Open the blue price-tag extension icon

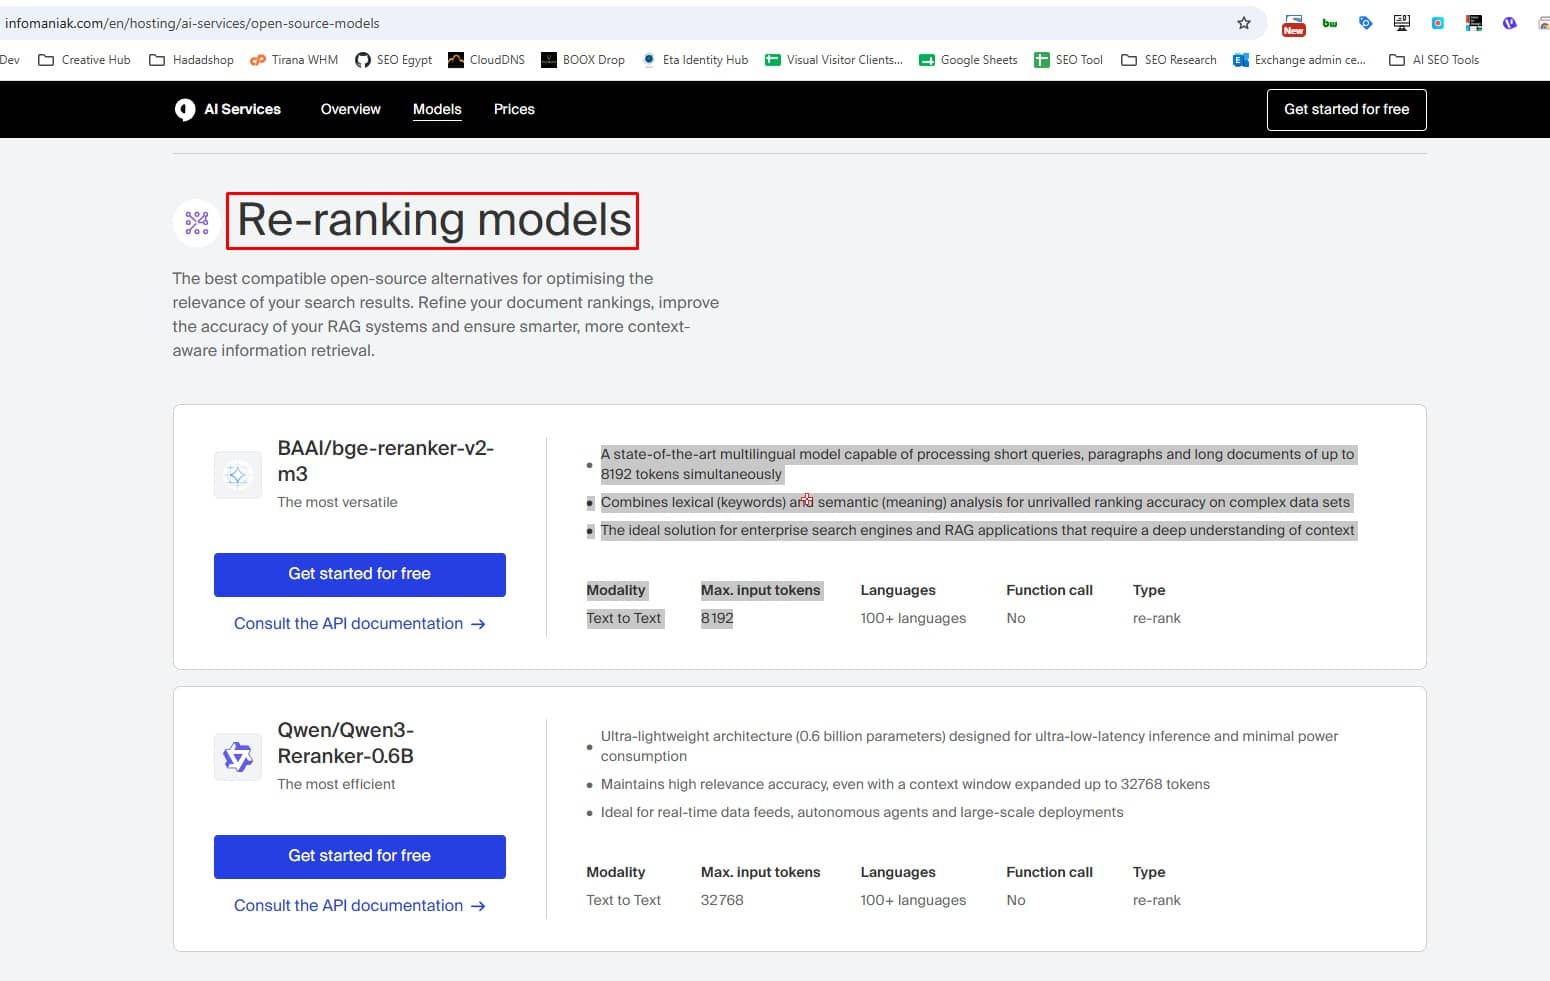(1366, 23)
